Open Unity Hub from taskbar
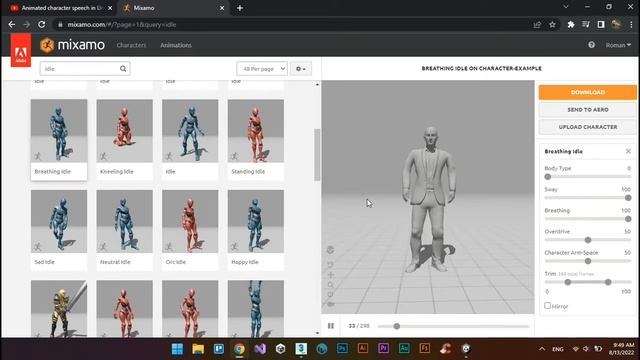The width and height of the screenshot is (640, 360). coord(280,349)
